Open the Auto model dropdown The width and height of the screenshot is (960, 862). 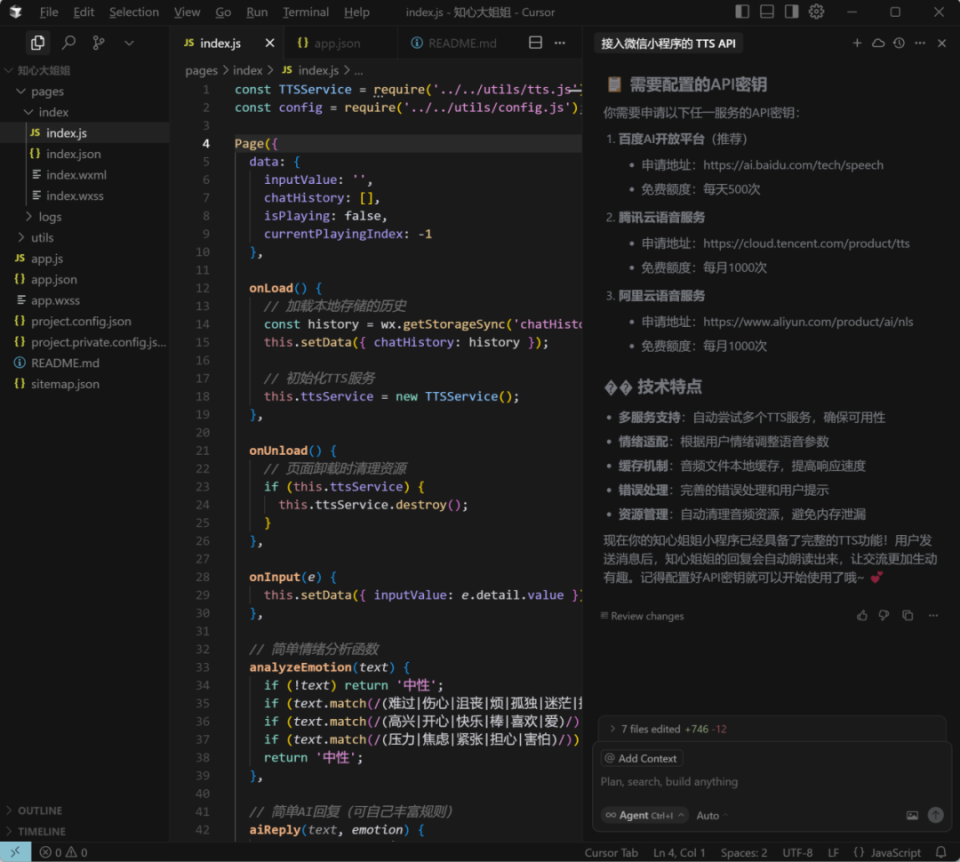pos(712,815)
